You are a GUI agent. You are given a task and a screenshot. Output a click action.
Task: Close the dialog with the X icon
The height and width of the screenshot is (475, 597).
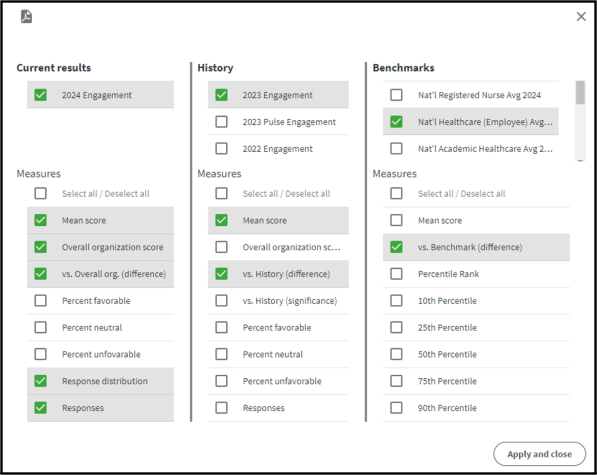tap(581, 16)
